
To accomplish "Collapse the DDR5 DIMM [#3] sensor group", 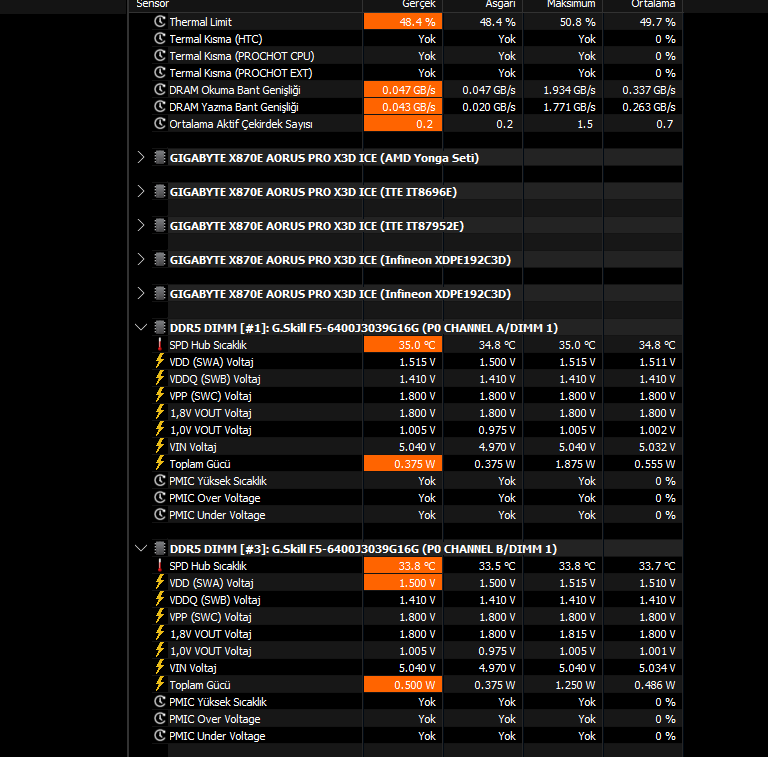I will [x=141, y=548].
